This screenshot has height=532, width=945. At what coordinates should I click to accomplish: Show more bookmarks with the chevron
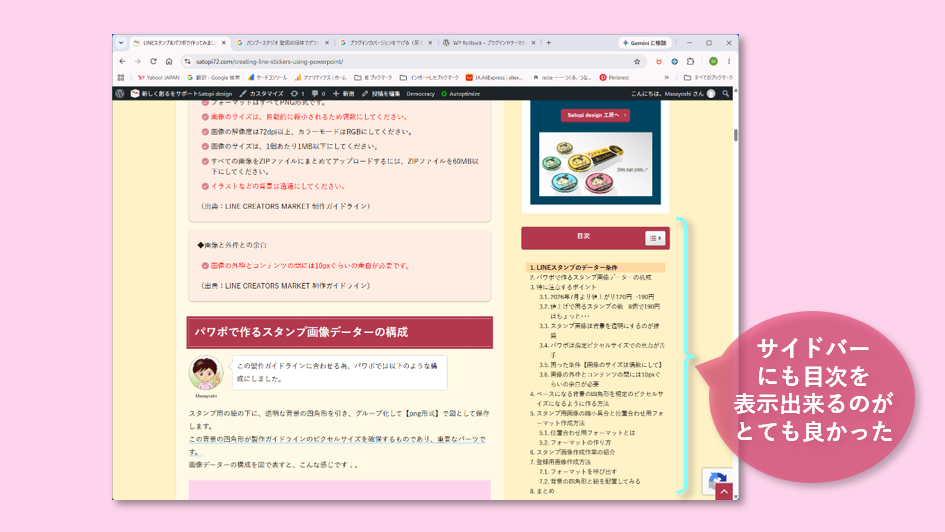[x=667, y=78]
